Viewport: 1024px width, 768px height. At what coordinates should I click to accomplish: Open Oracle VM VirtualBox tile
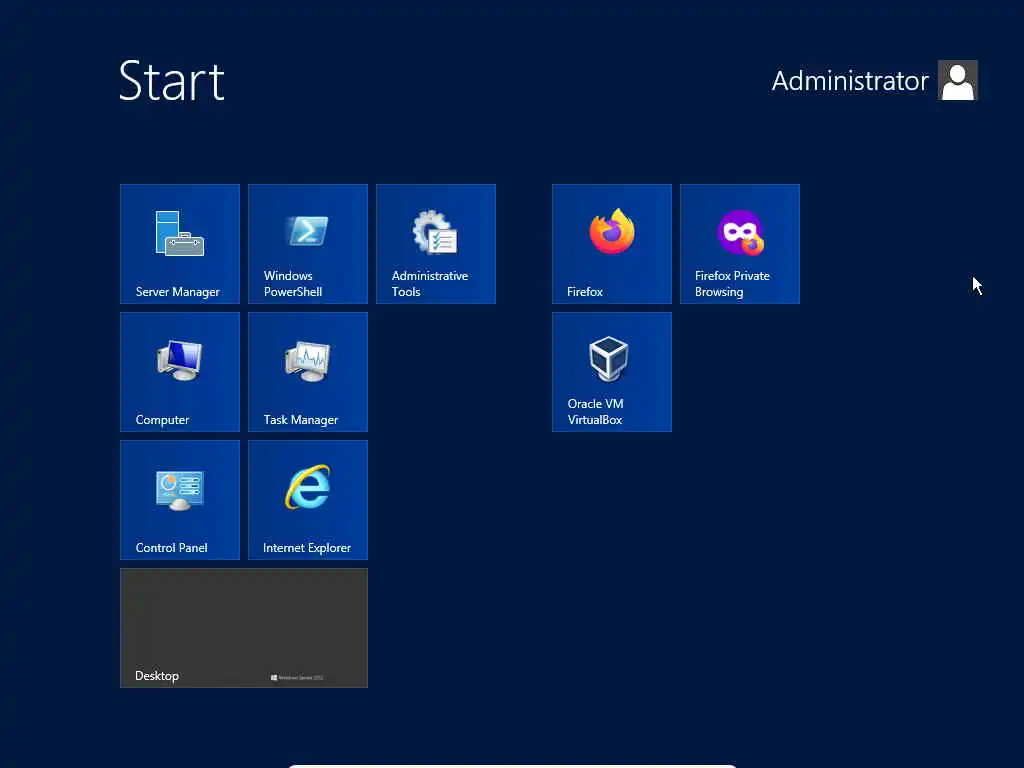point(611,372)
